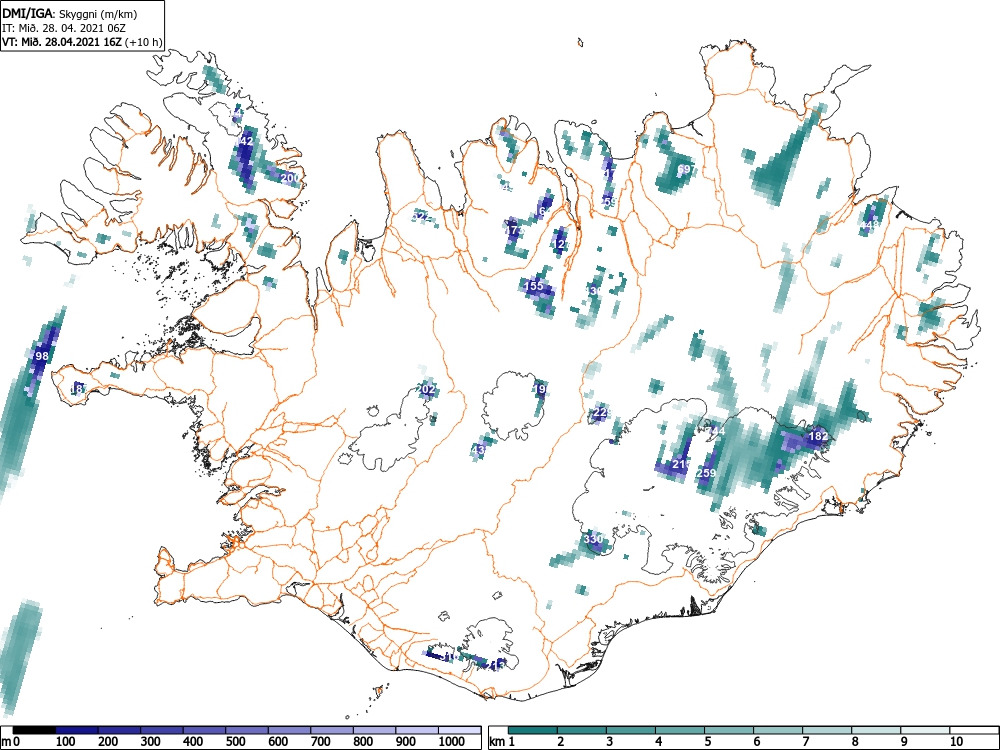Click the 'km 1' legend label
Image resolution: width=1000 pixels, height=750 pixels.
pos(503,742)
